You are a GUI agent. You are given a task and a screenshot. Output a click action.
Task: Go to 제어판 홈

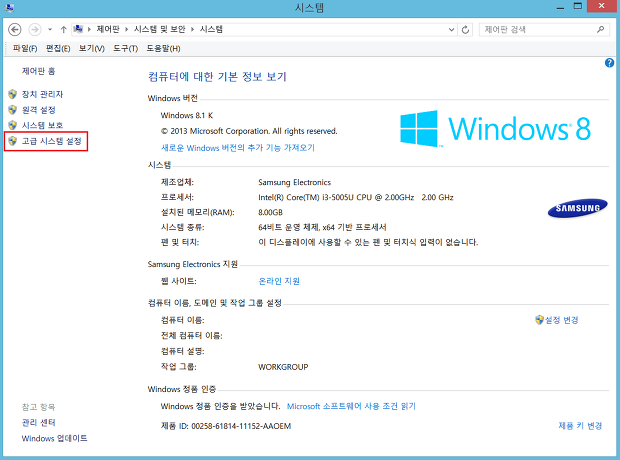click(x=38, y=71)
